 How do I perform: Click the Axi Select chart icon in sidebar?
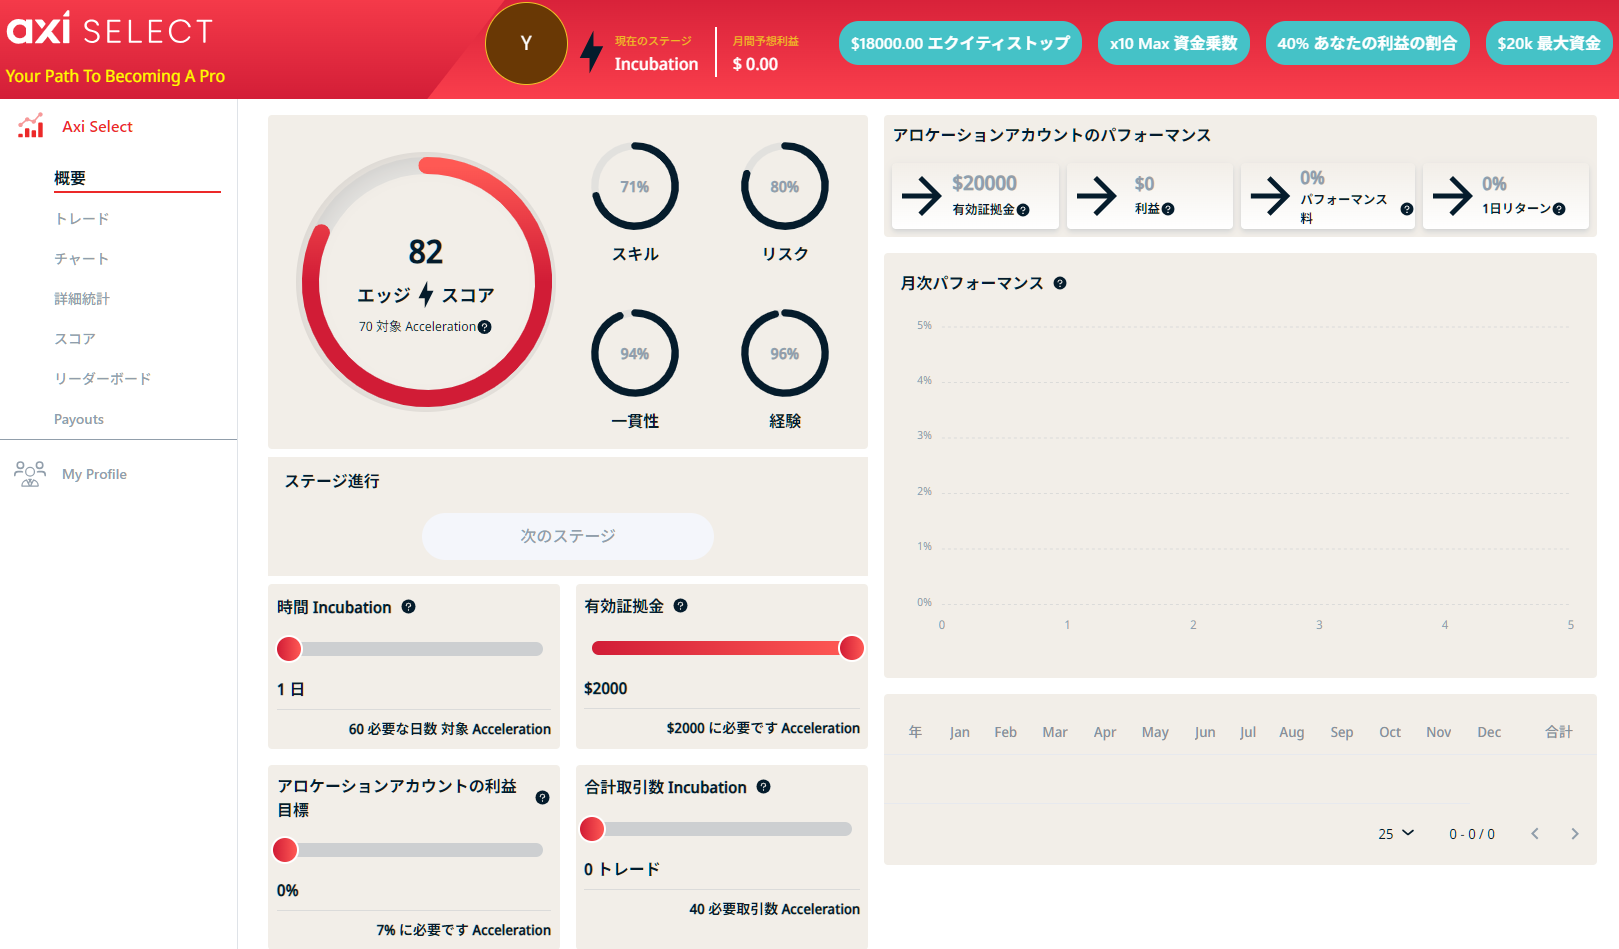[31, 126]
